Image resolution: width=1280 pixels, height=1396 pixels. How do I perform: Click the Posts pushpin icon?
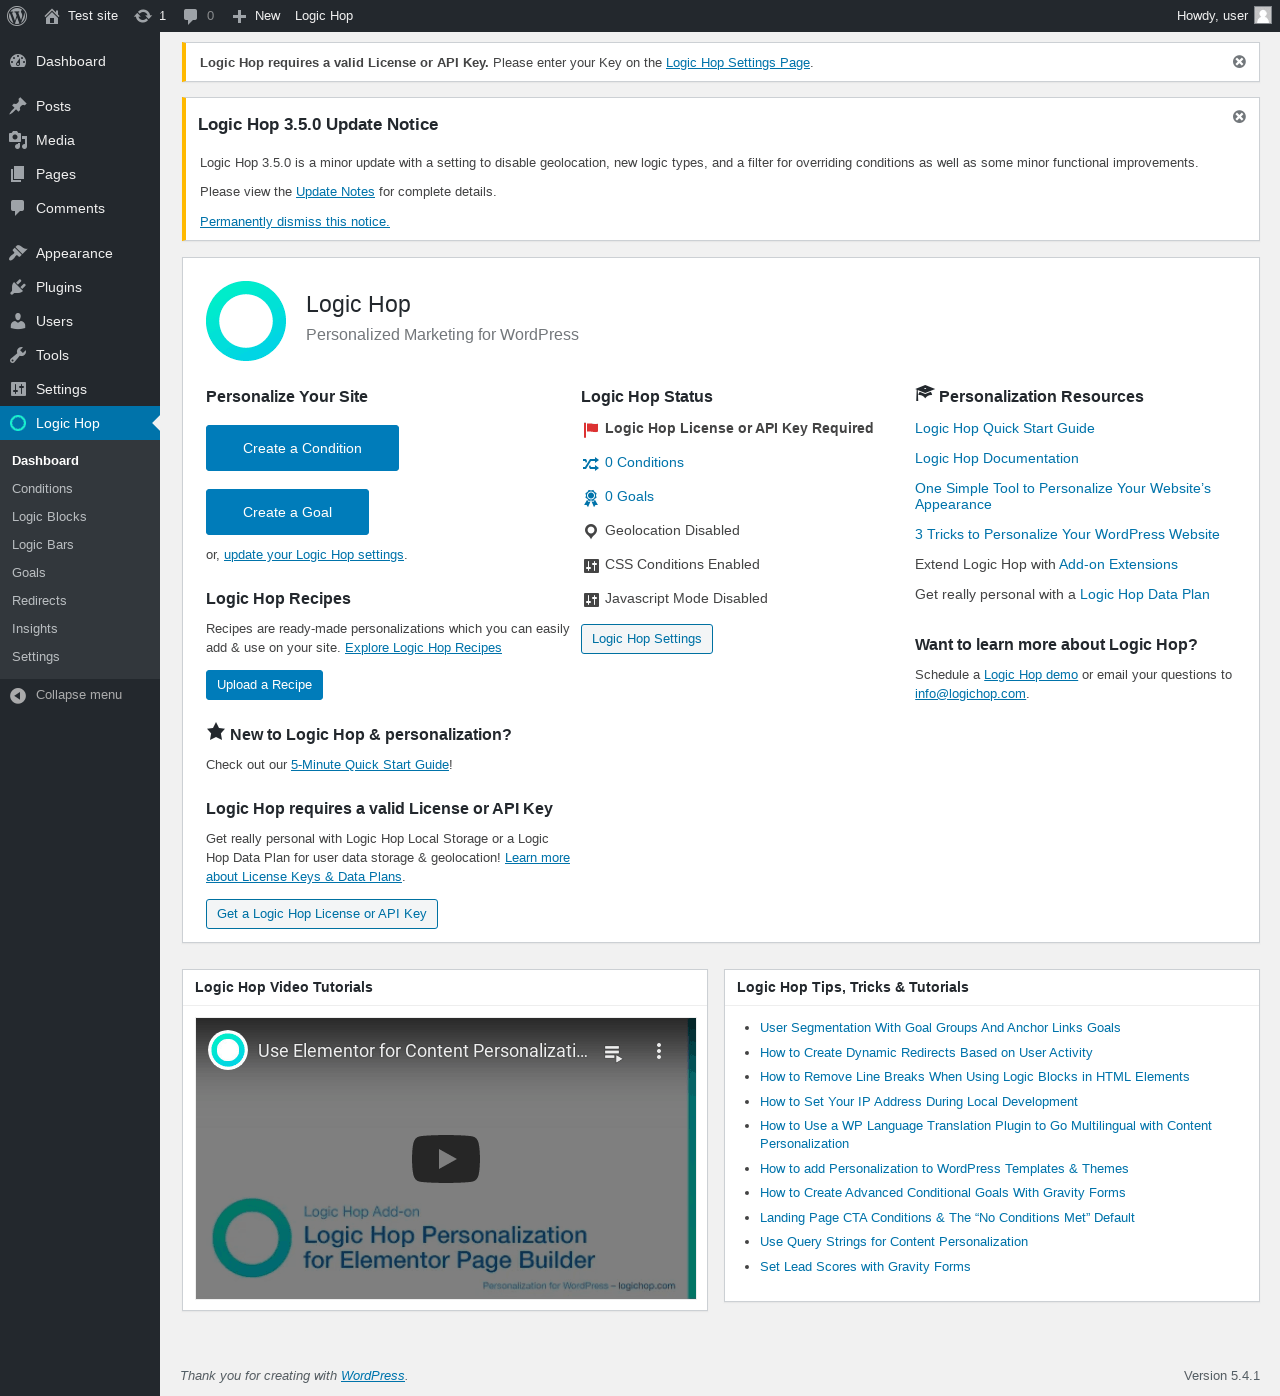click(18, 106)
